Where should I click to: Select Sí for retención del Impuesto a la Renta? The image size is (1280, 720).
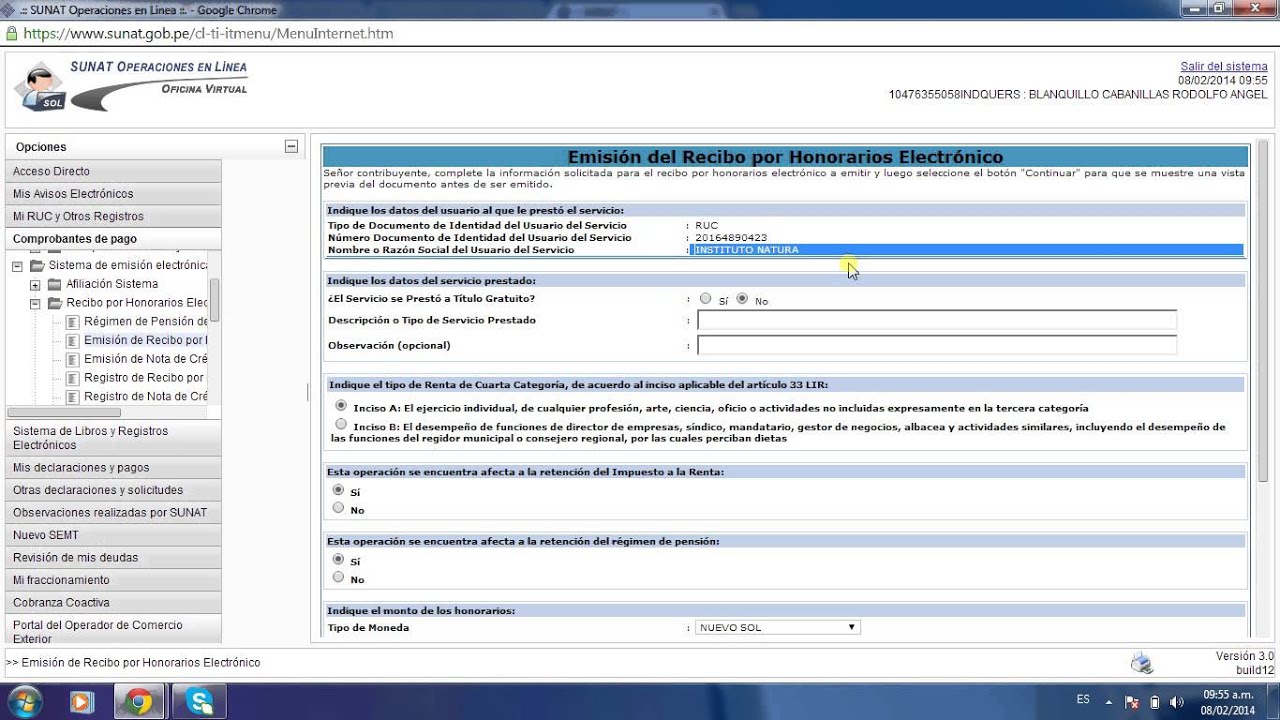[338, 490]
